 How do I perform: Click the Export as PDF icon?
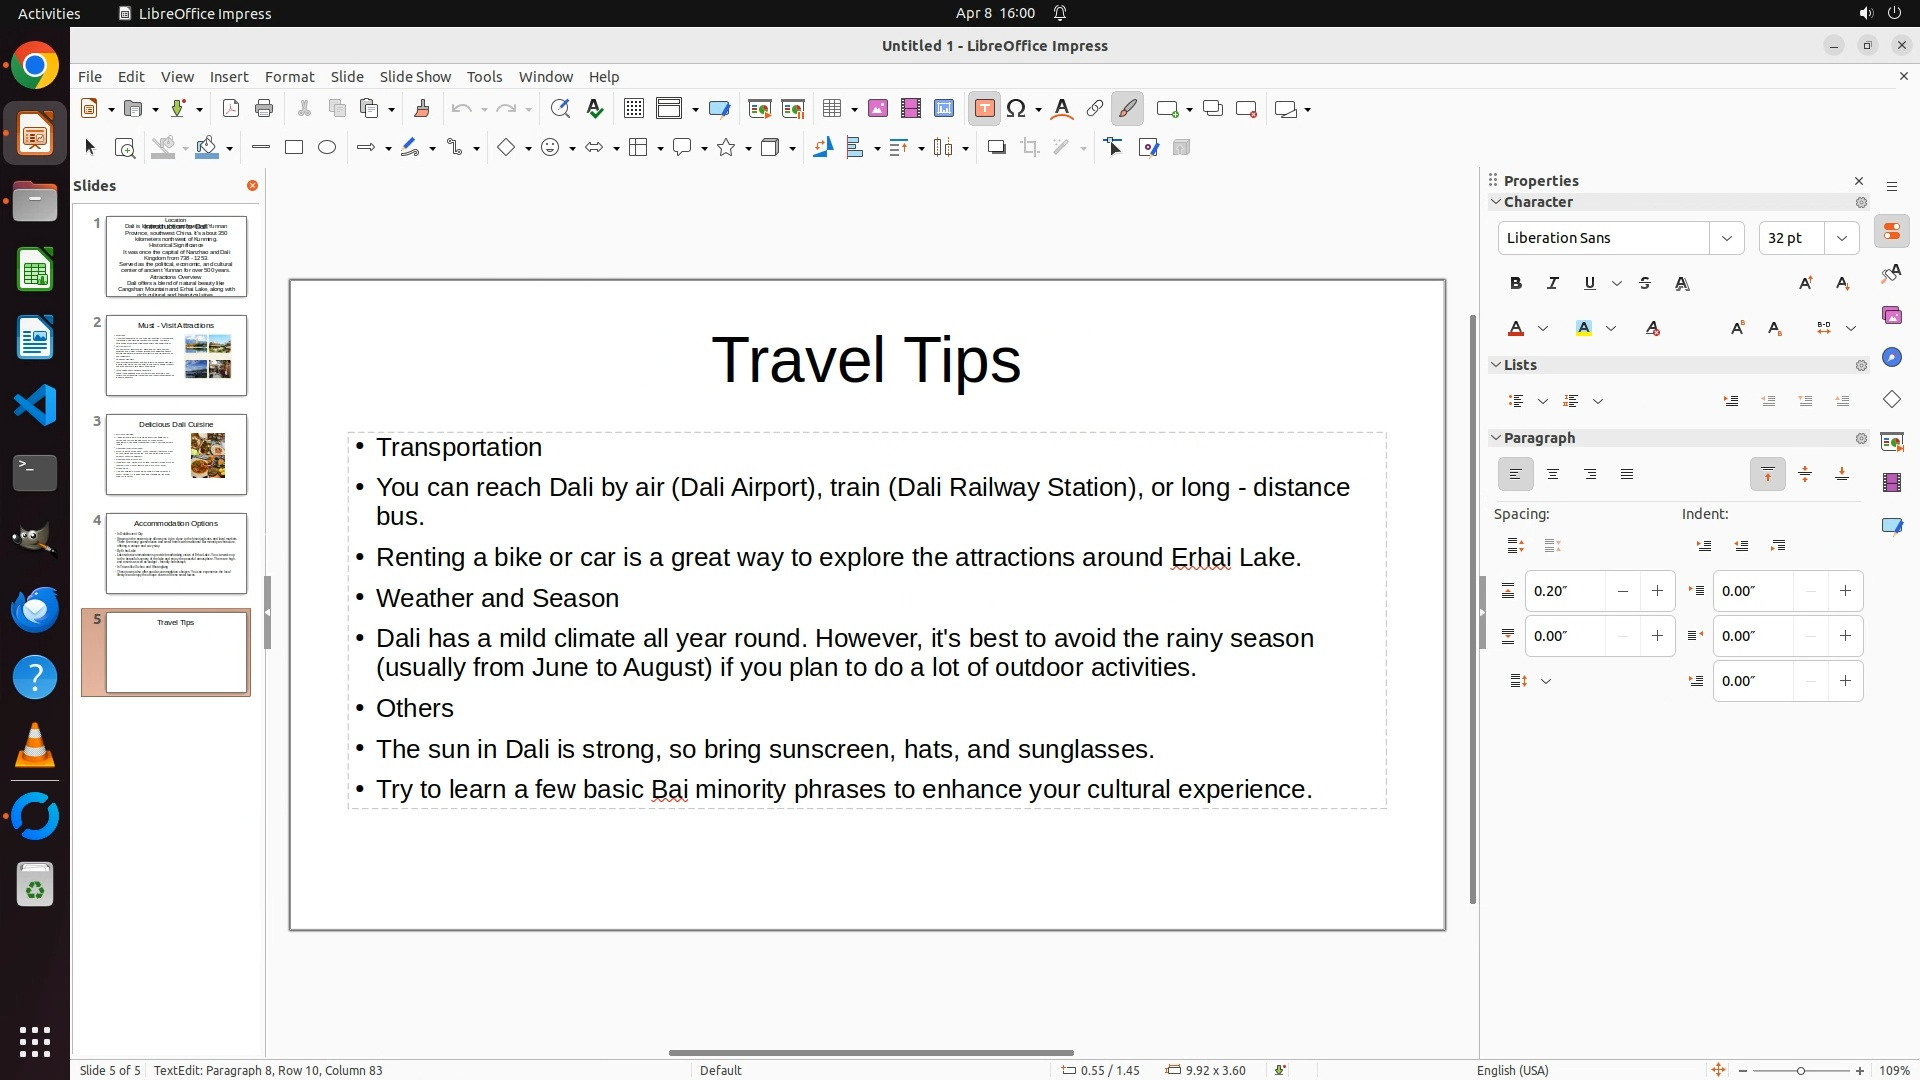[x=231, y=109]
